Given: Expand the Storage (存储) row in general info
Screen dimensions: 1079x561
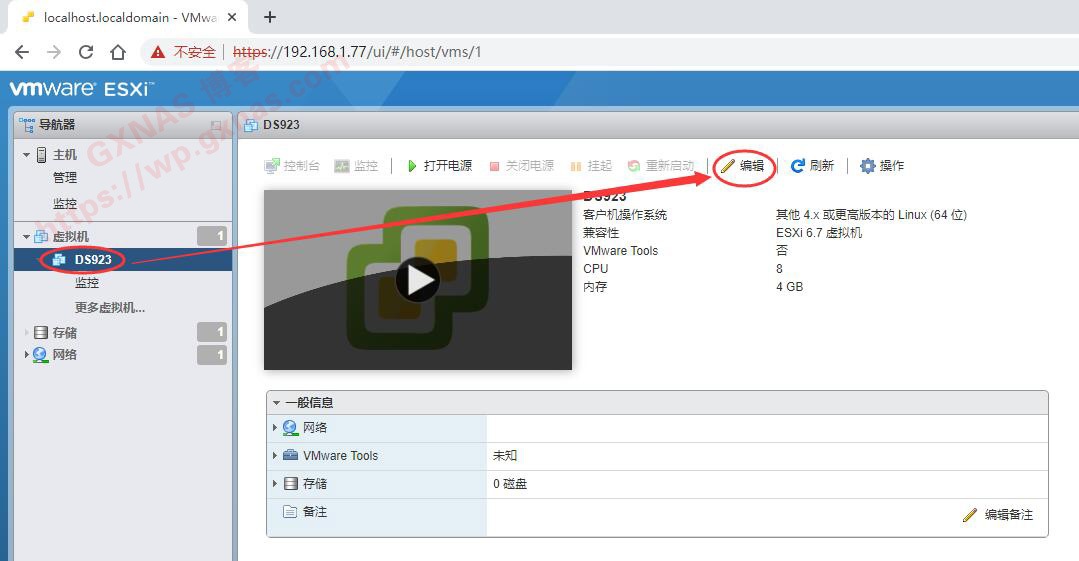Looking at the screenshot, I should pyautogui.click(x=276, y=484).
